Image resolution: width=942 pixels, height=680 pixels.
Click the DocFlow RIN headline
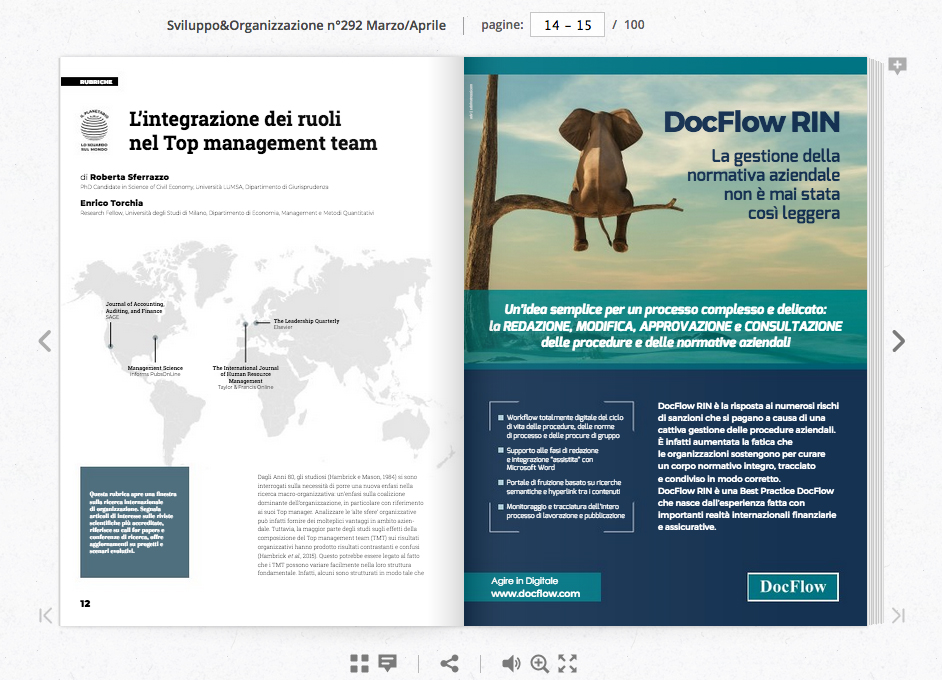(752, 122)
